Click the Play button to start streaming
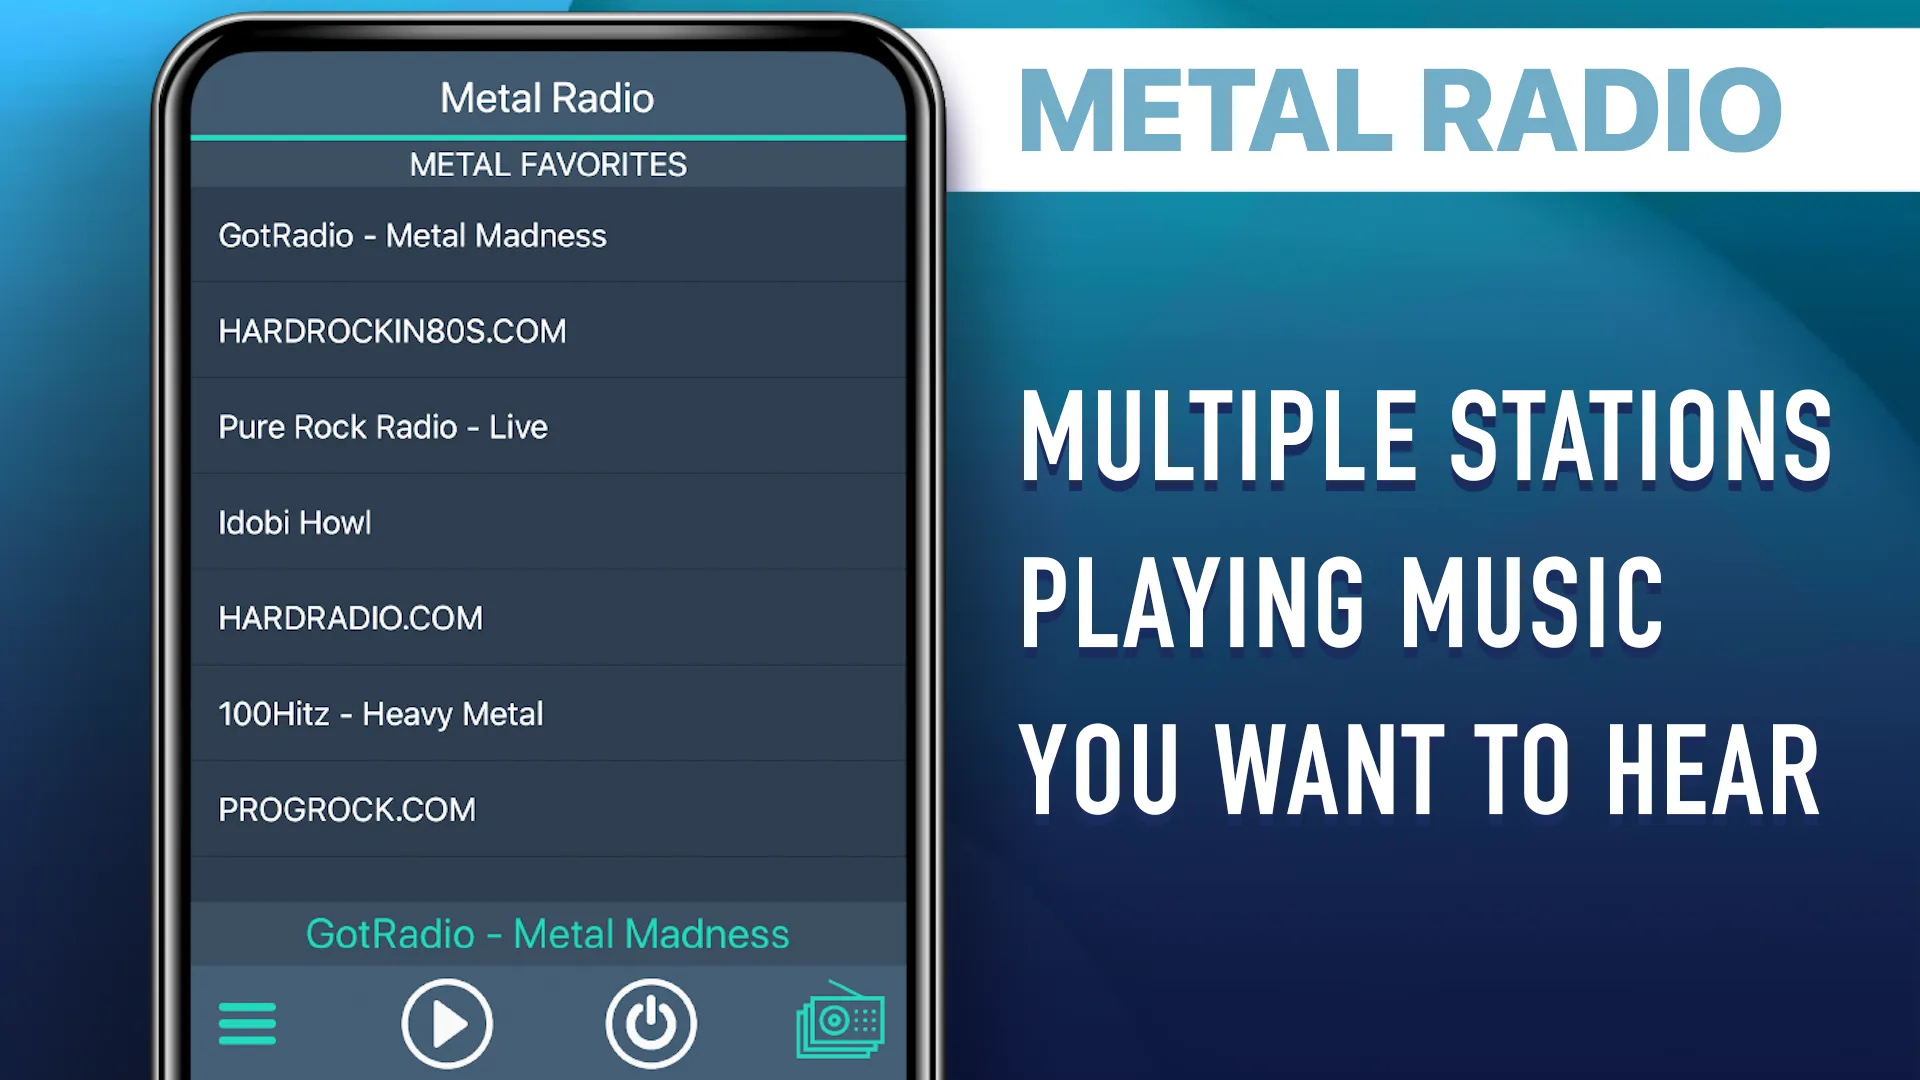 tap(446, 1022)
